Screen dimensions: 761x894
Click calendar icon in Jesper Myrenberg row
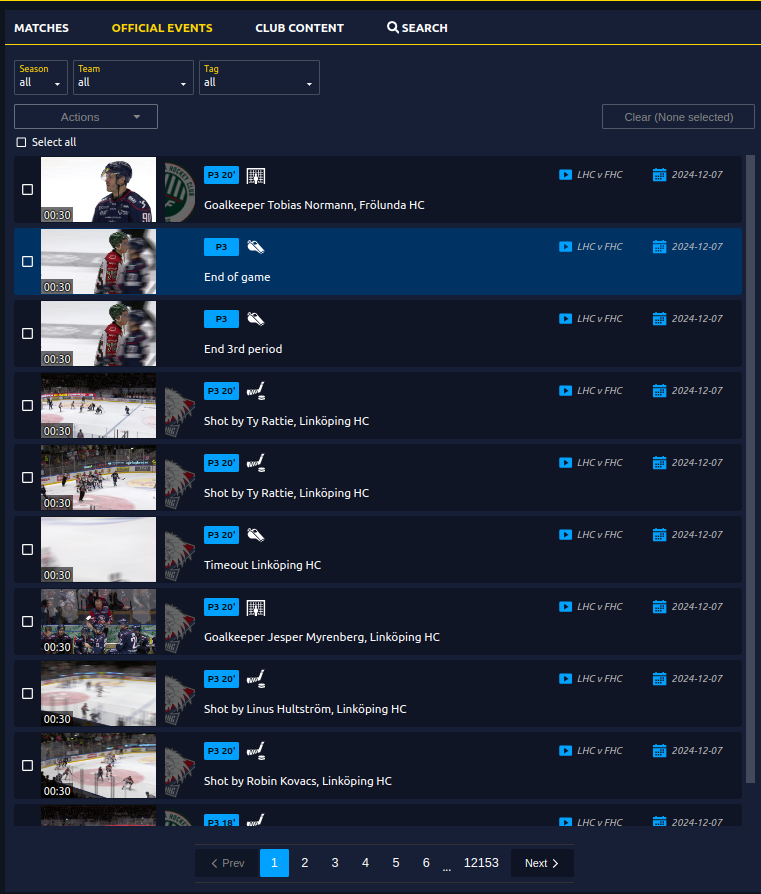click(659, 606)
